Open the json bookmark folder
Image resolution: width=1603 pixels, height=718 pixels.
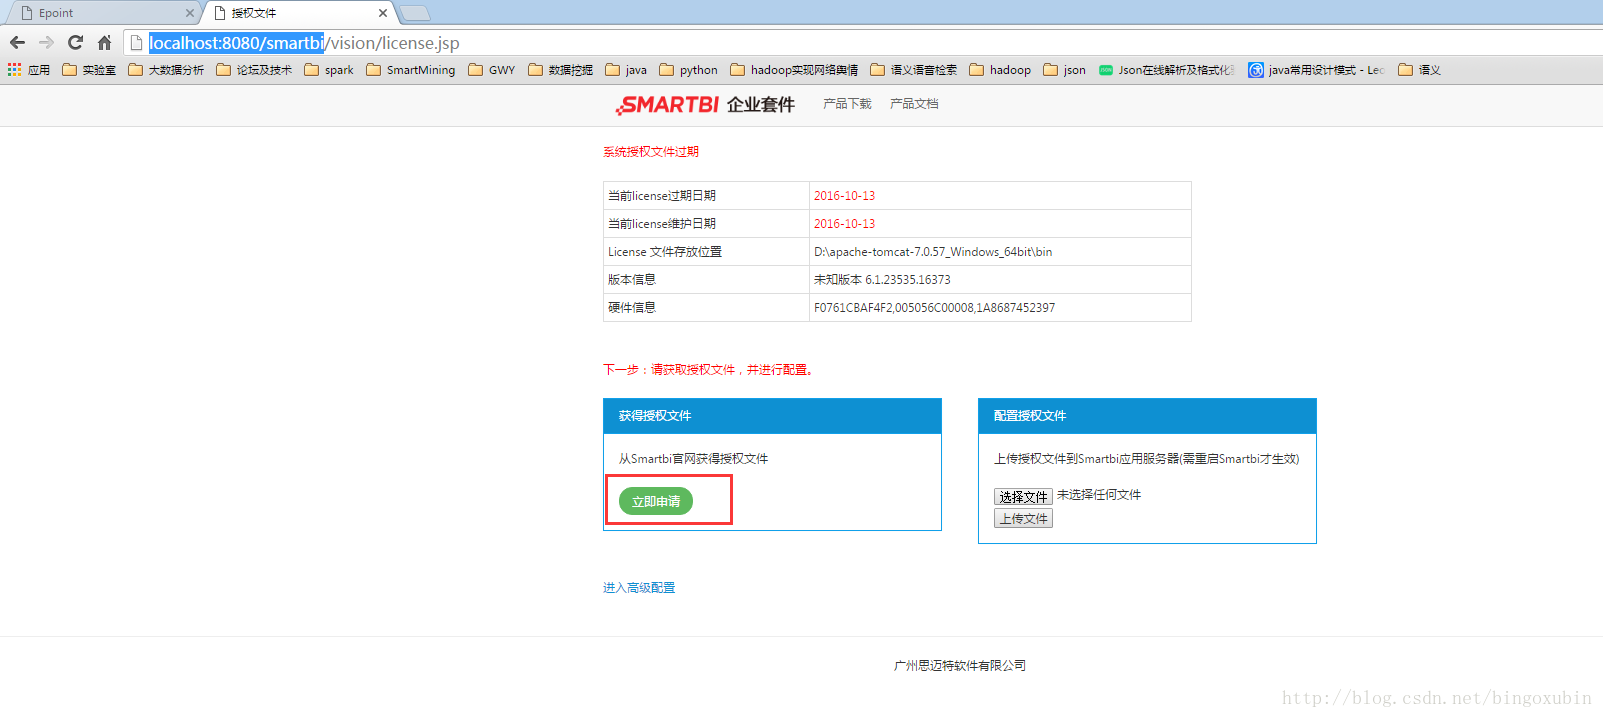click(x=1065, y=70)
